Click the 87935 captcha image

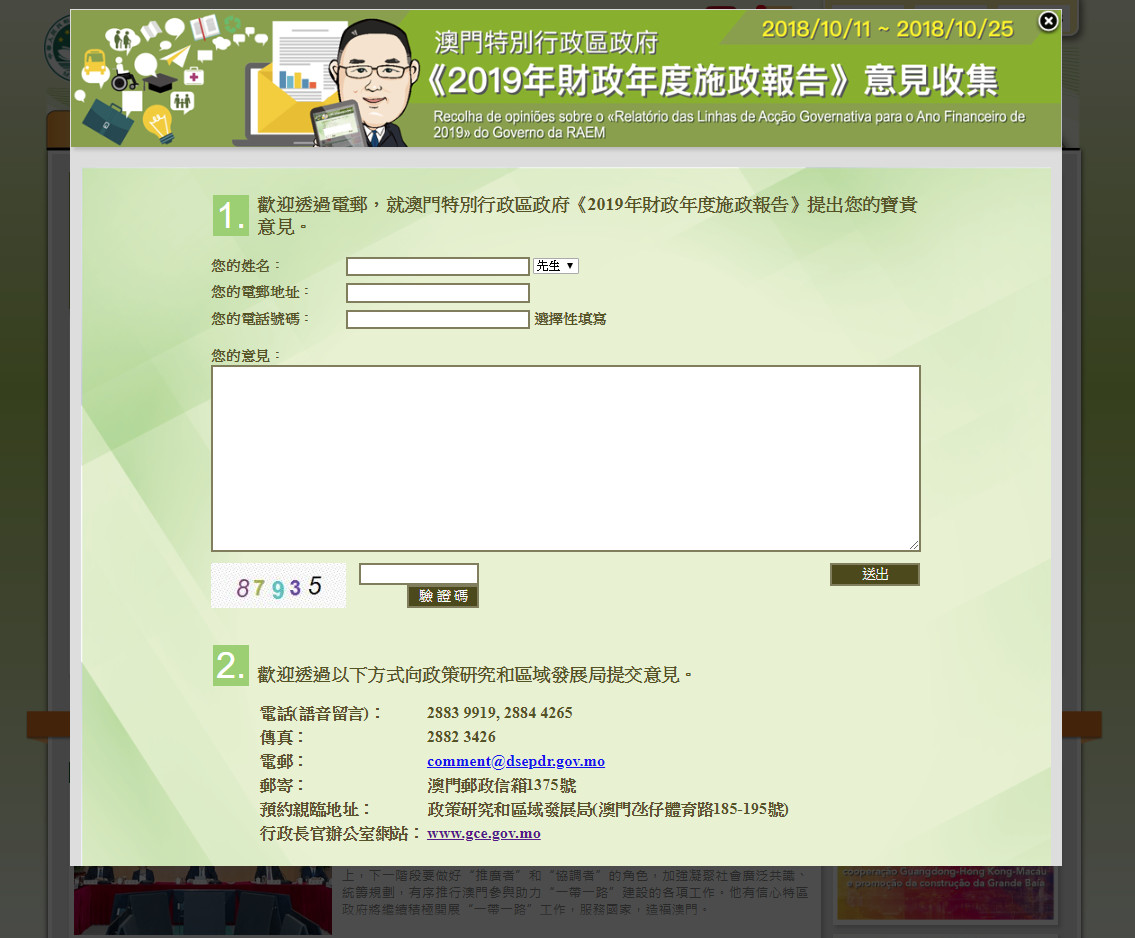(278, 586)
